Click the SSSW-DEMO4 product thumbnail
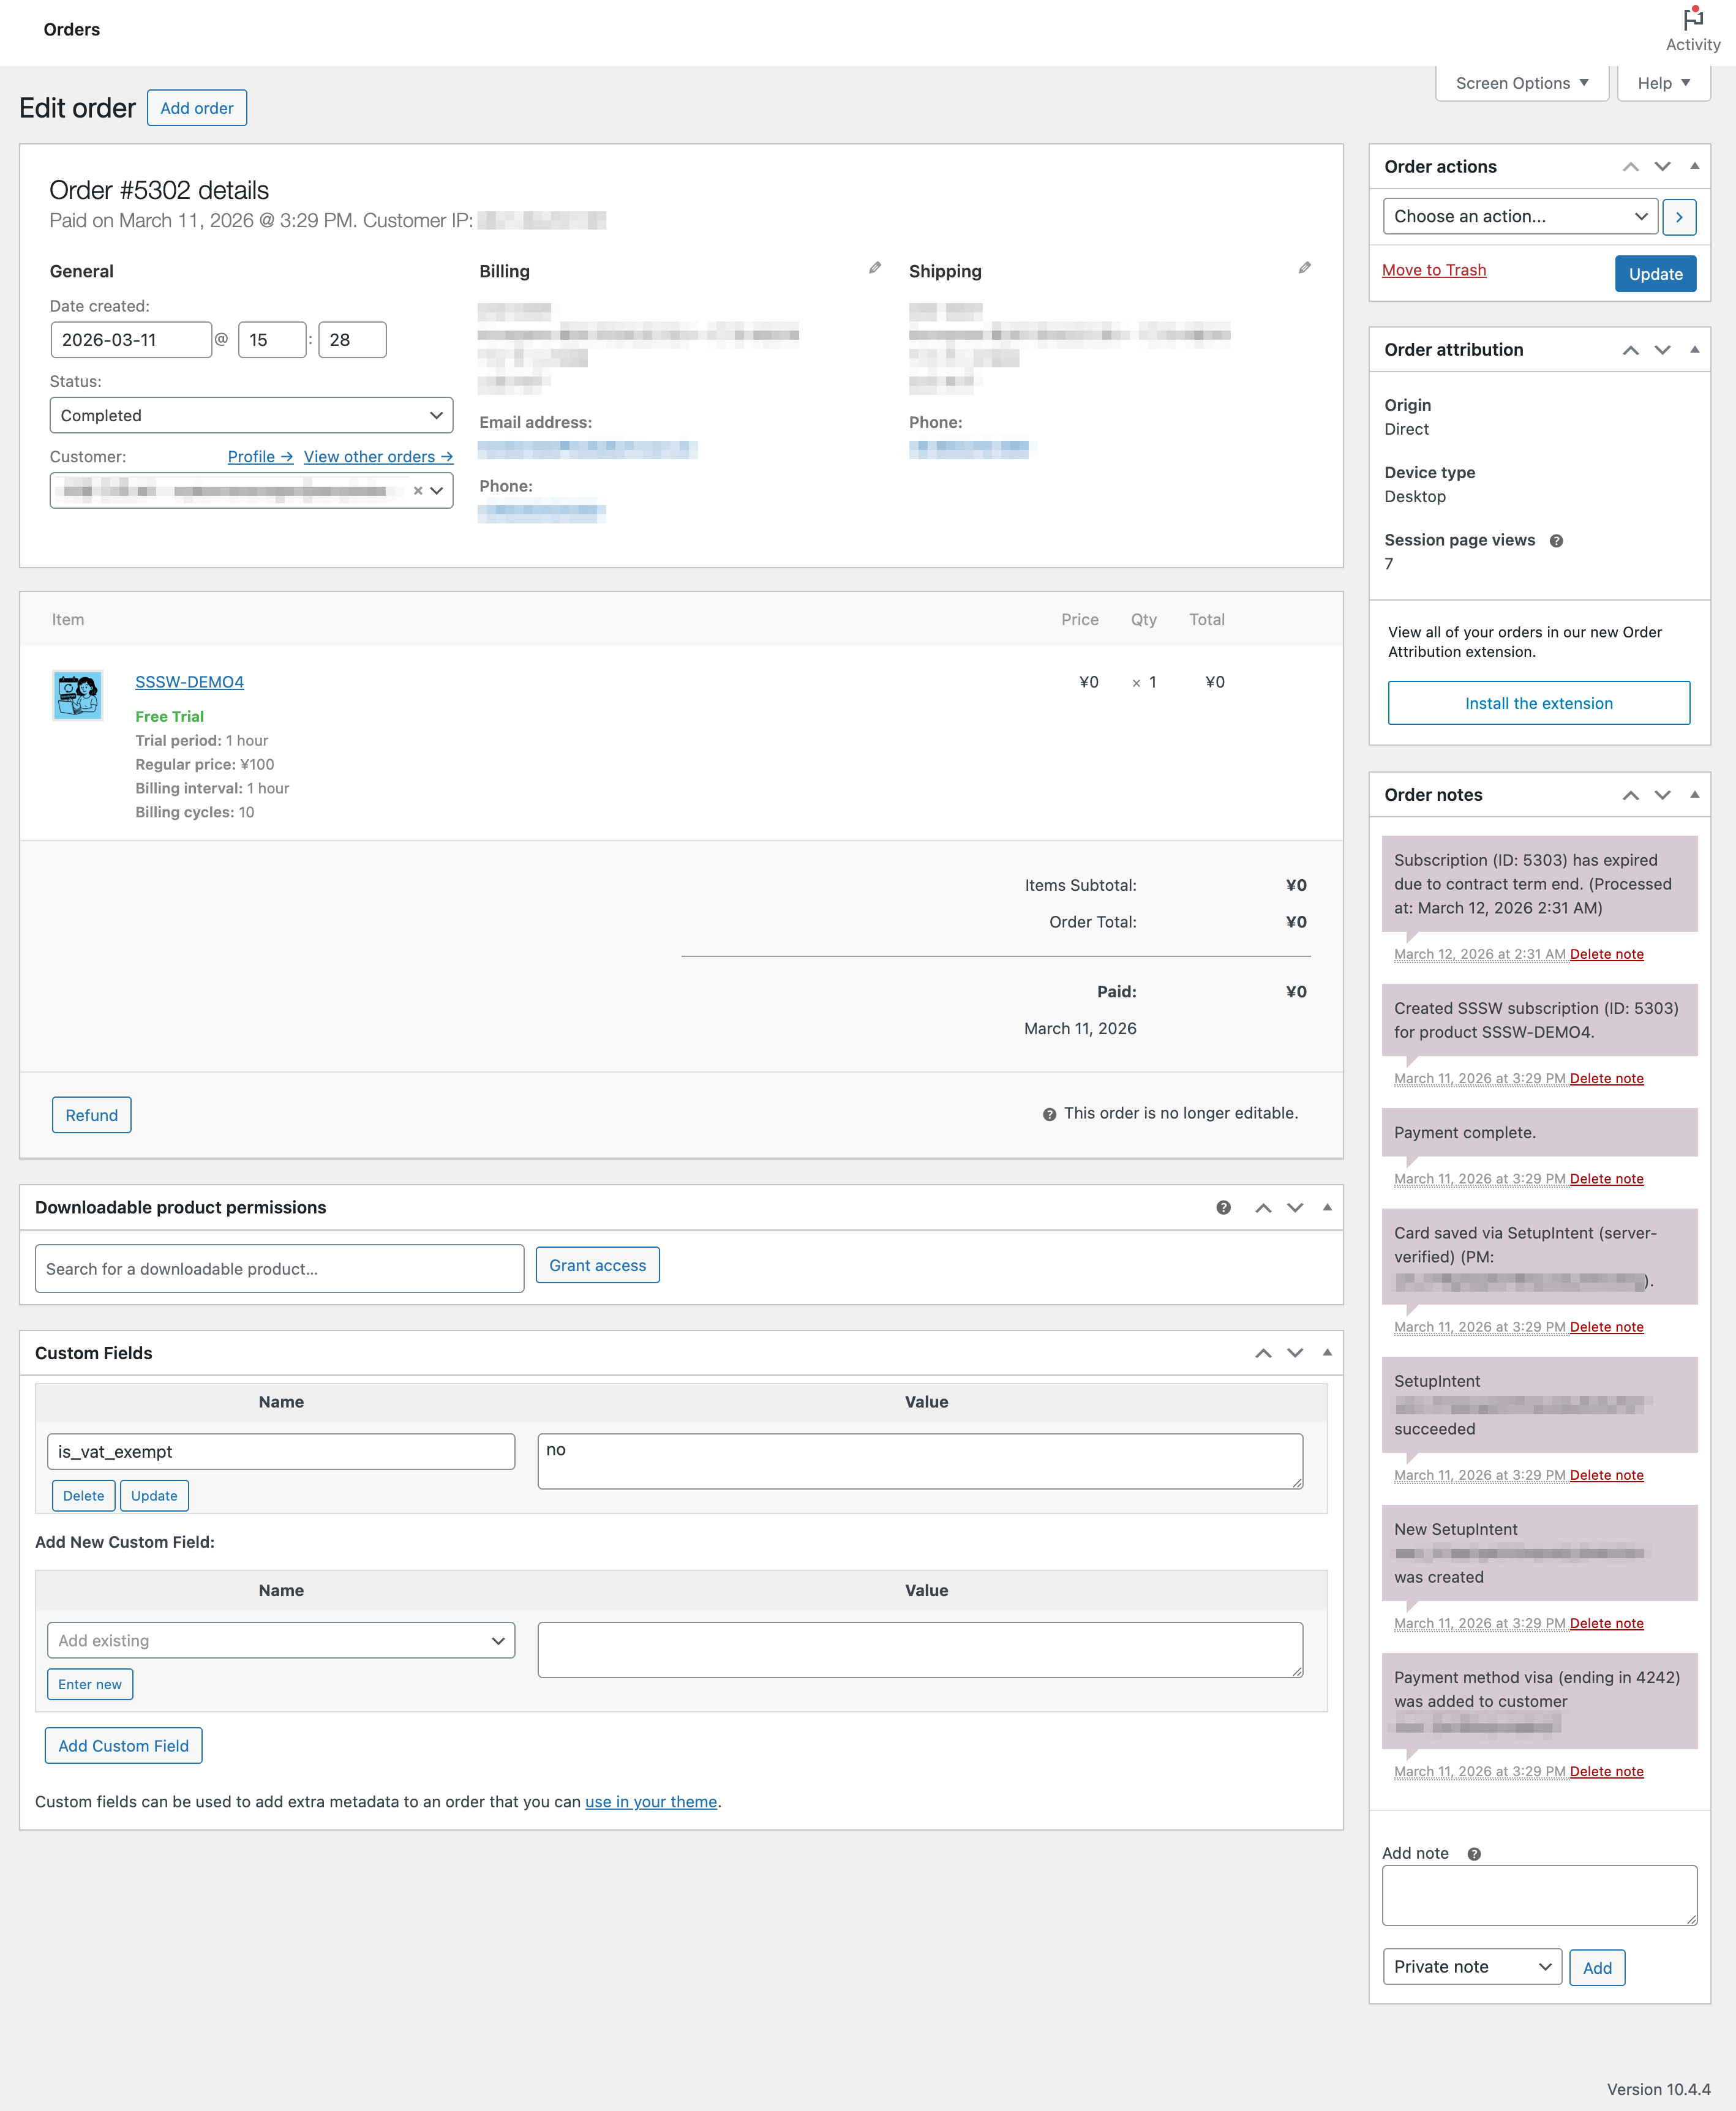 [77, 695]
